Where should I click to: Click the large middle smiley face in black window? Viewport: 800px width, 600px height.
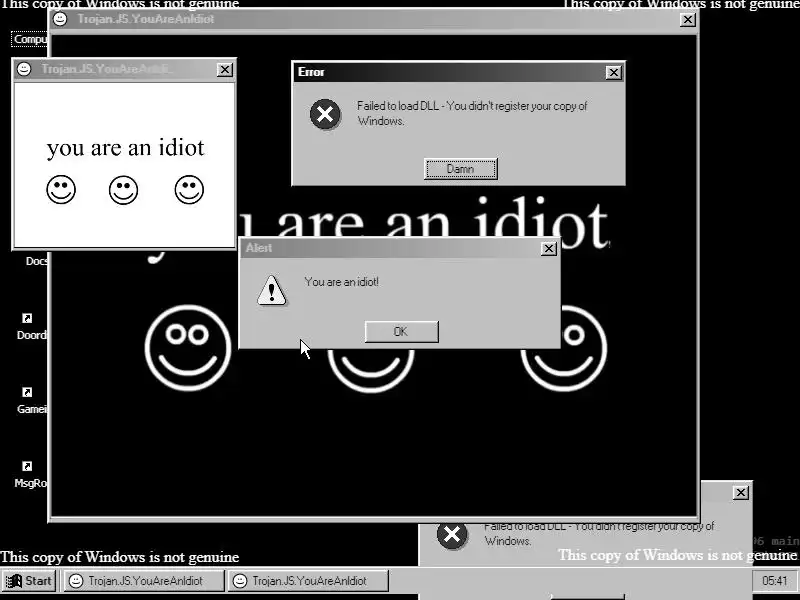371,371
